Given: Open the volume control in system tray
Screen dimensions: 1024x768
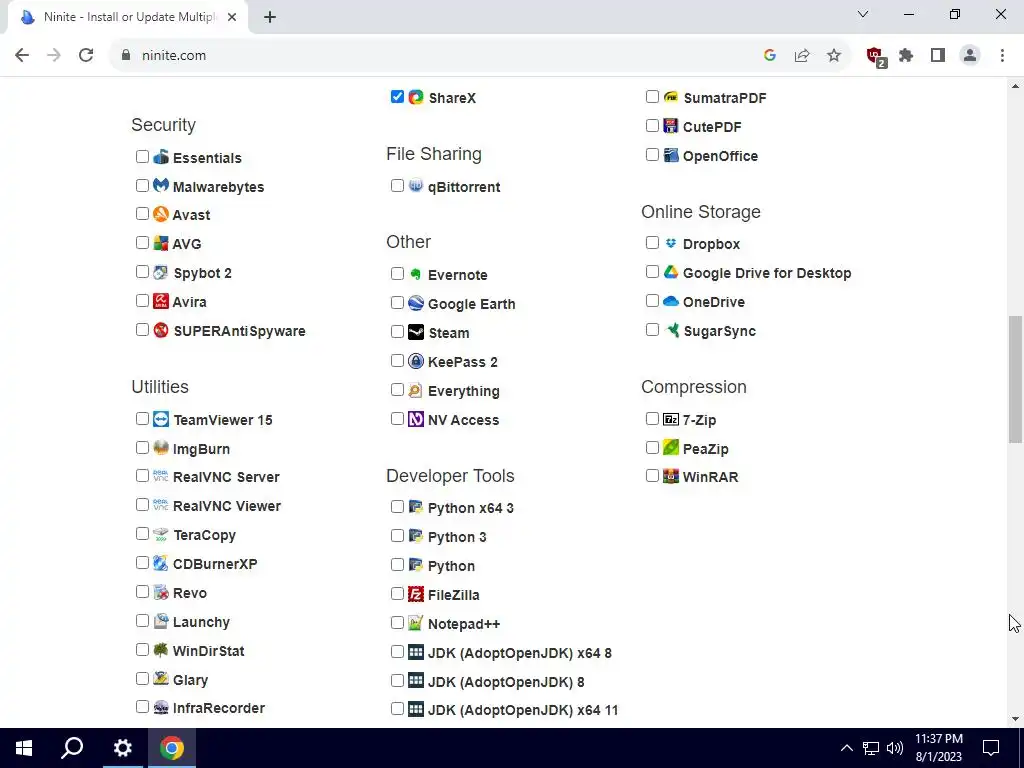Looking at the screenshot, I should point(895,748).
